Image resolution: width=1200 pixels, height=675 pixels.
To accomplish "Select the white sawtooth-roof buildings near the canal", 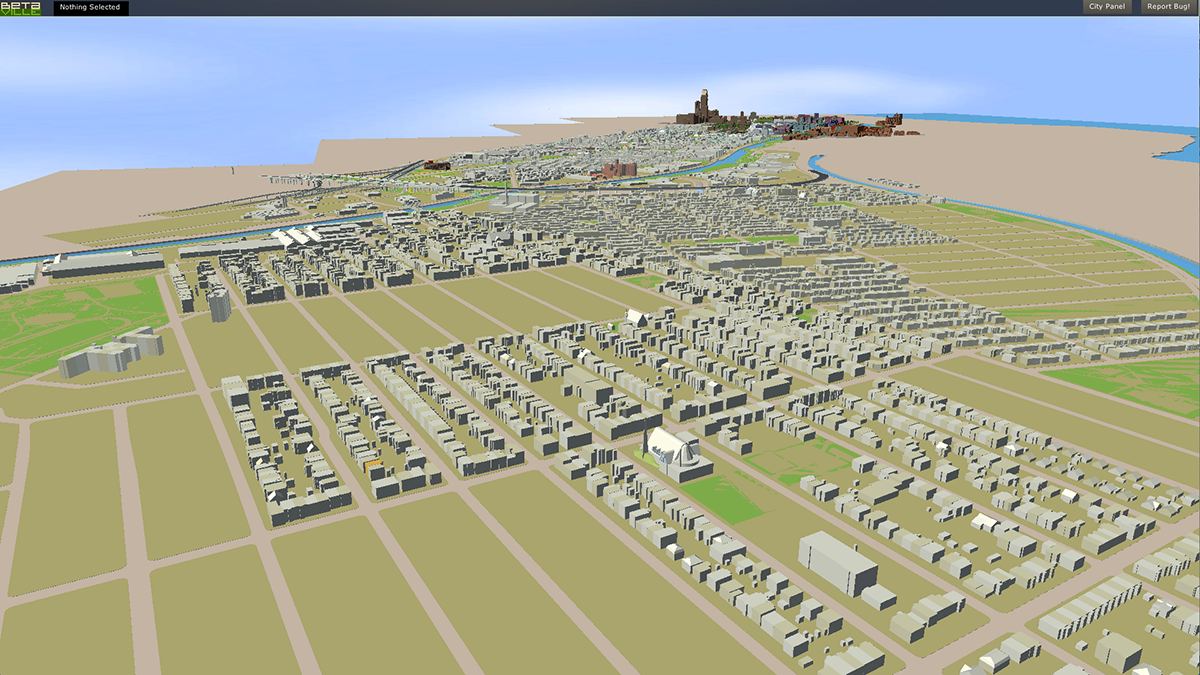I will pyautogui.click(x=297, y=238).
